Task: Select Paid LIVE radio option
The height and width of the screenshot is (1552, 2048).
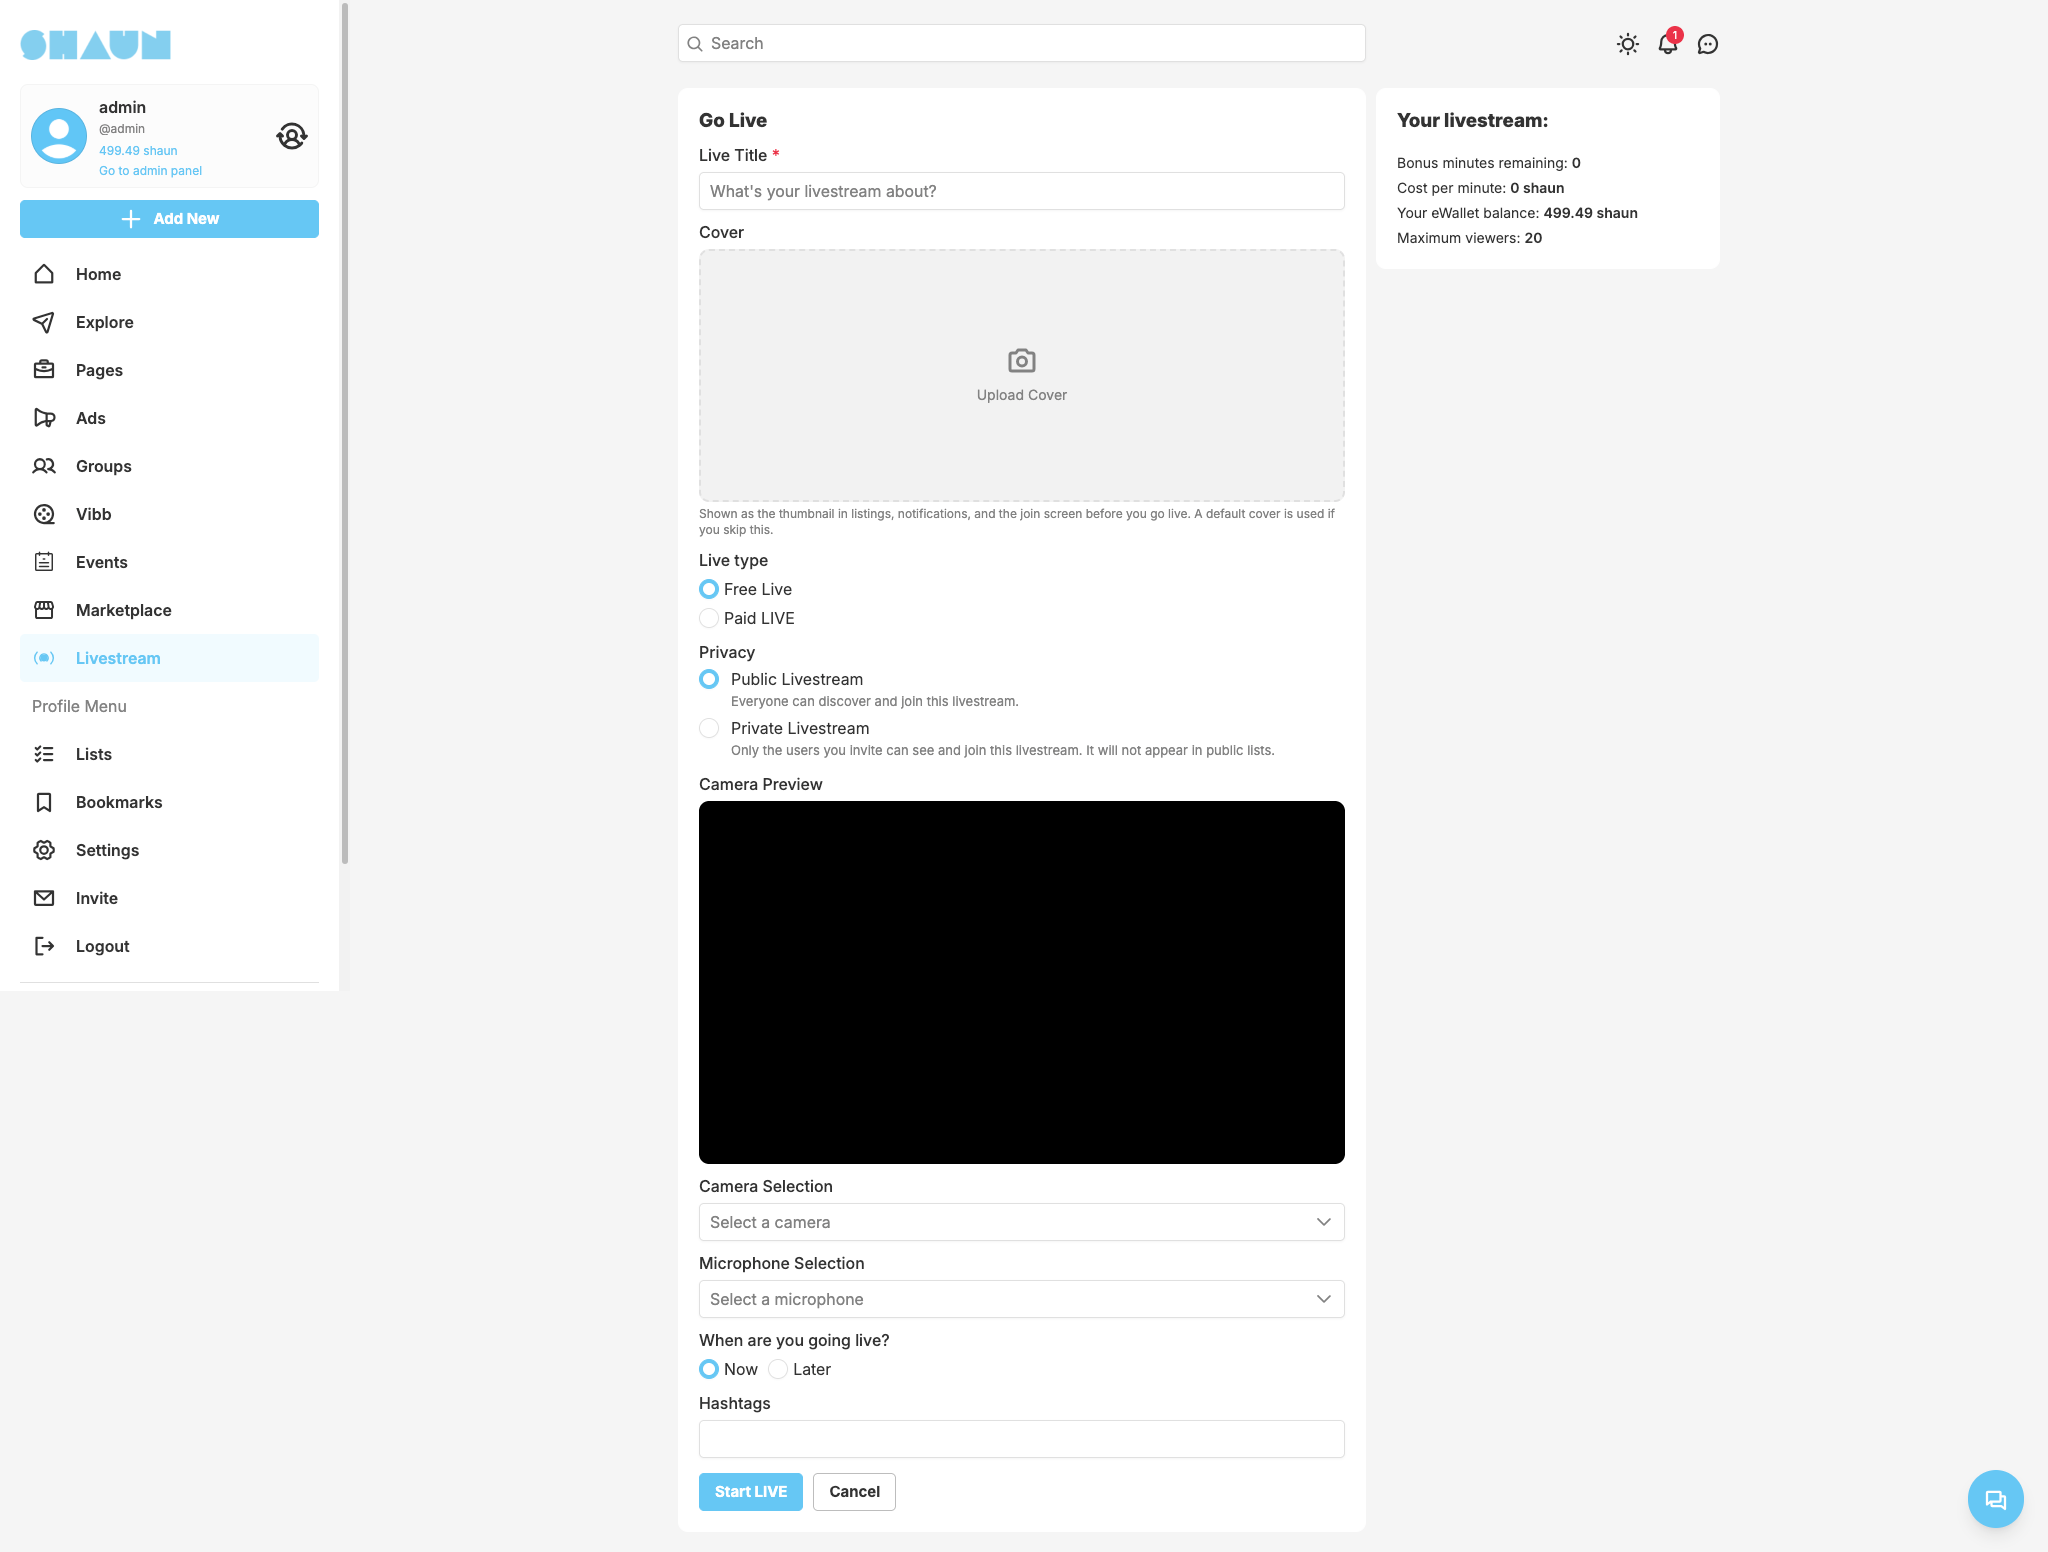Action: click(x=709, y=618)
